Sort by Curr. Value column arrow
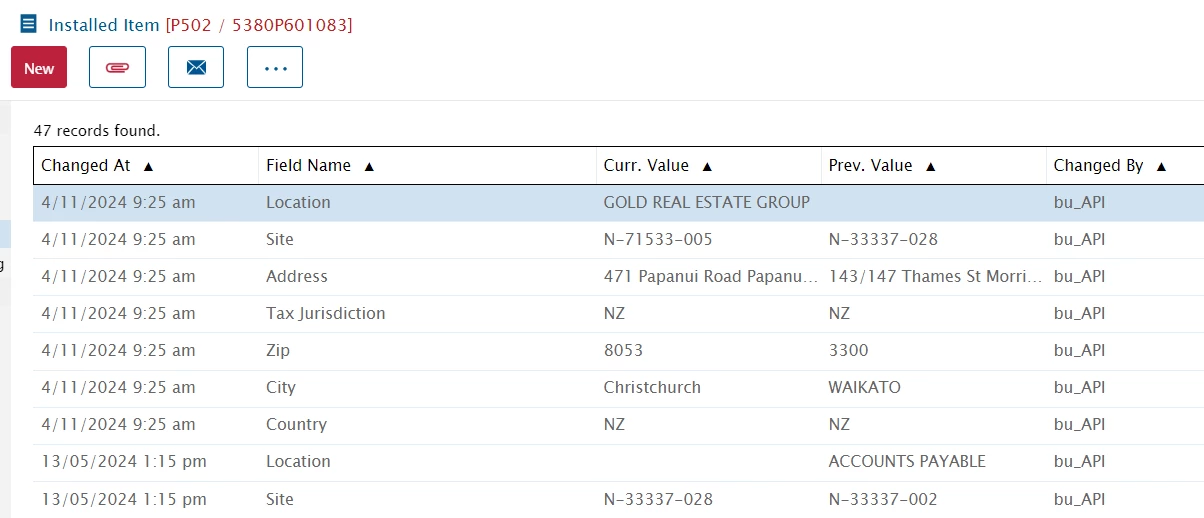The width and height of the screenshot is (1204, 518). coord(707,166)
